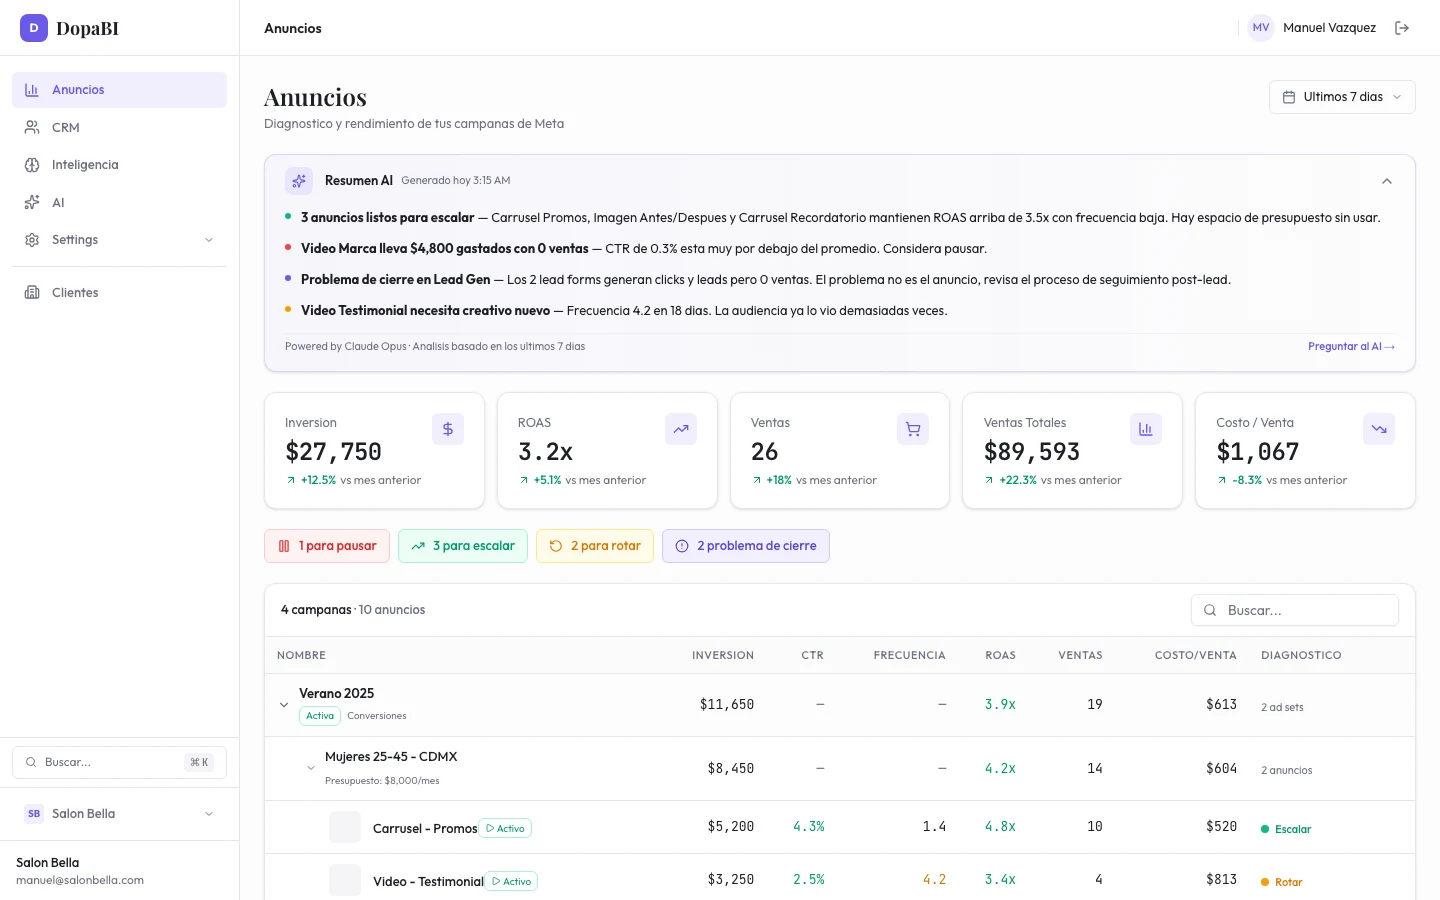The width and height of the screenshot is (1440, 900).
Task: Expand the Settings sidebar menu
Action: [x=119, y=240]
